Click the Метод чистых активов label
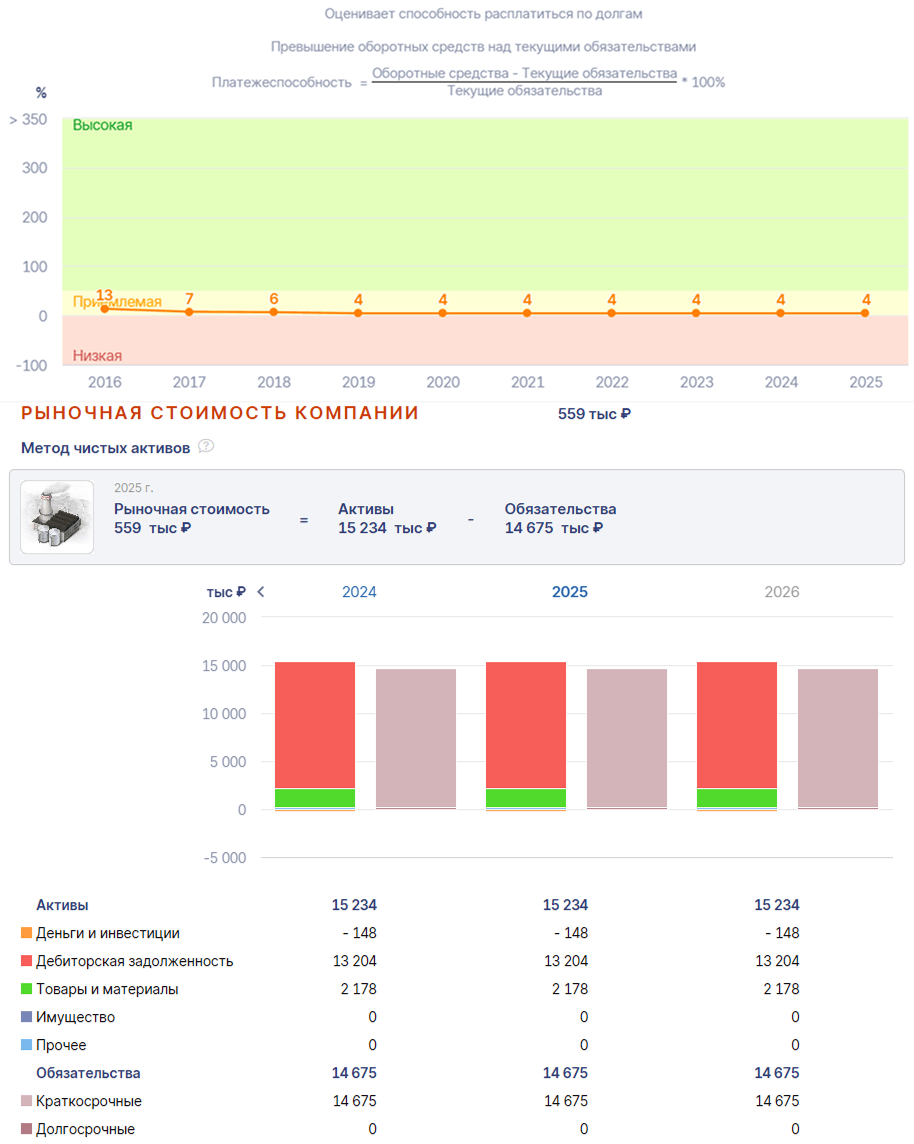 (x=106, y=448)
